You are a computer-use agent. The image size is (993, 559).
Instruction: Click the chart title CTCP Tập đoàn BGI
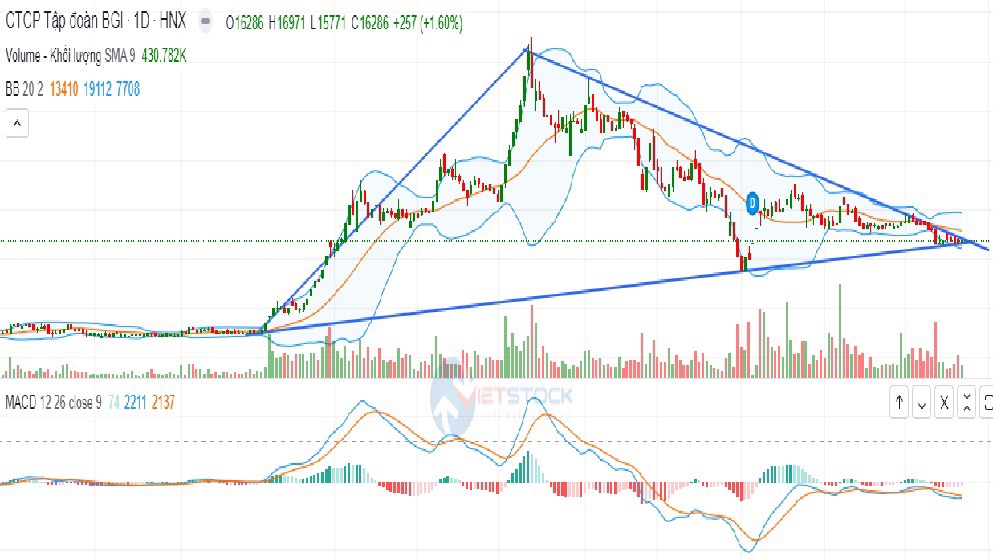(x=65, y=22)
